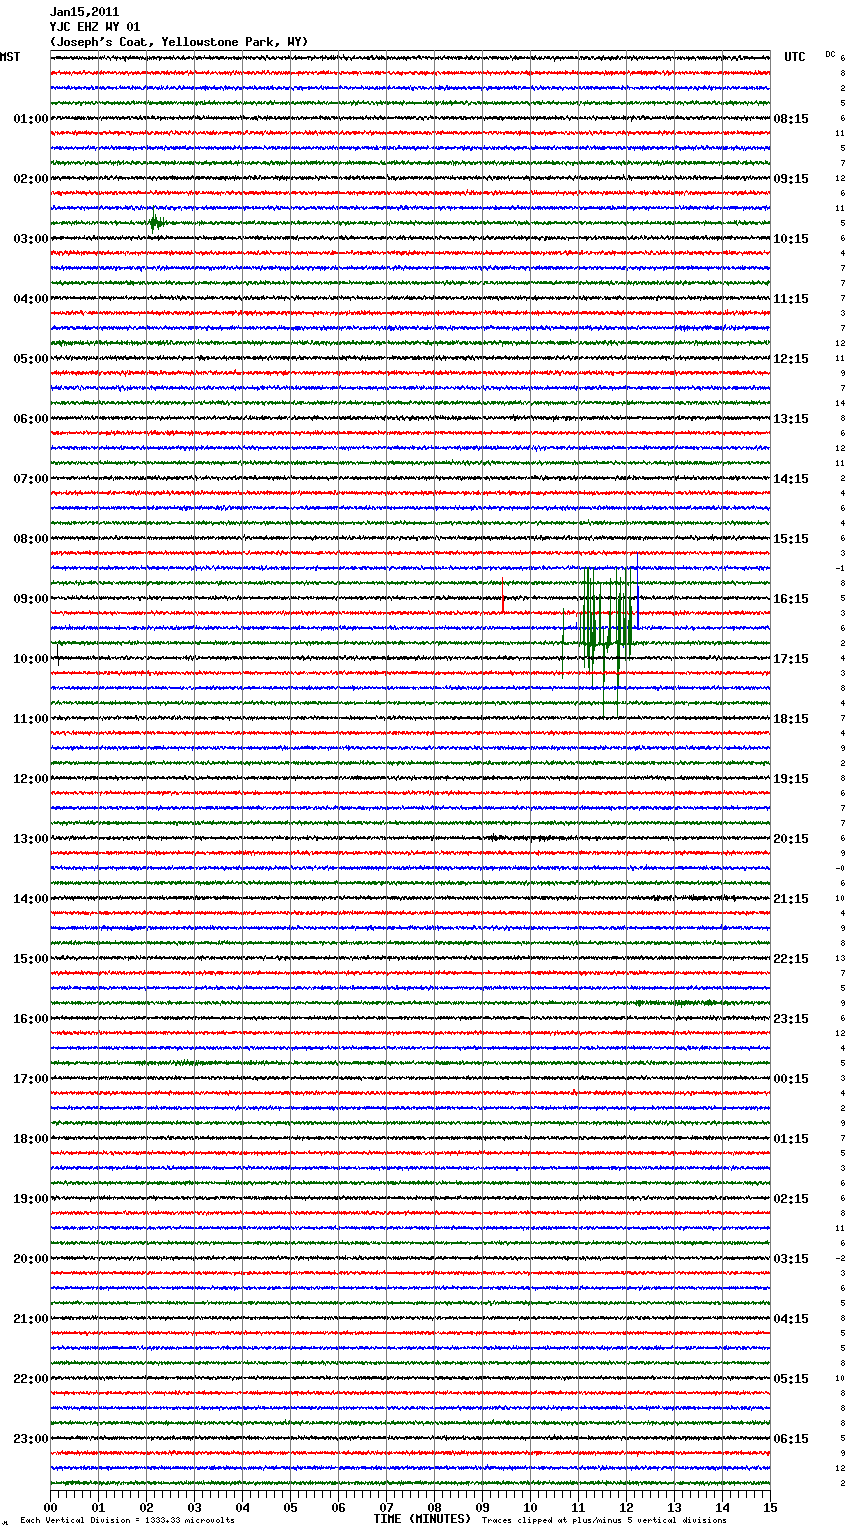Select the 10:00 MST time label

30,659
